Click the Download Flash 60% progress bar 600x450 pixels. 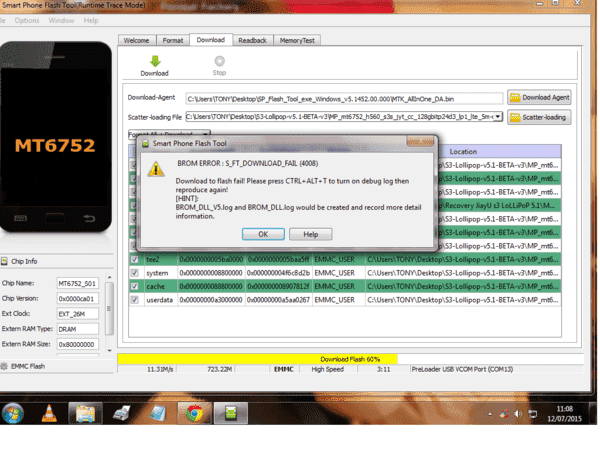point(350,359)
